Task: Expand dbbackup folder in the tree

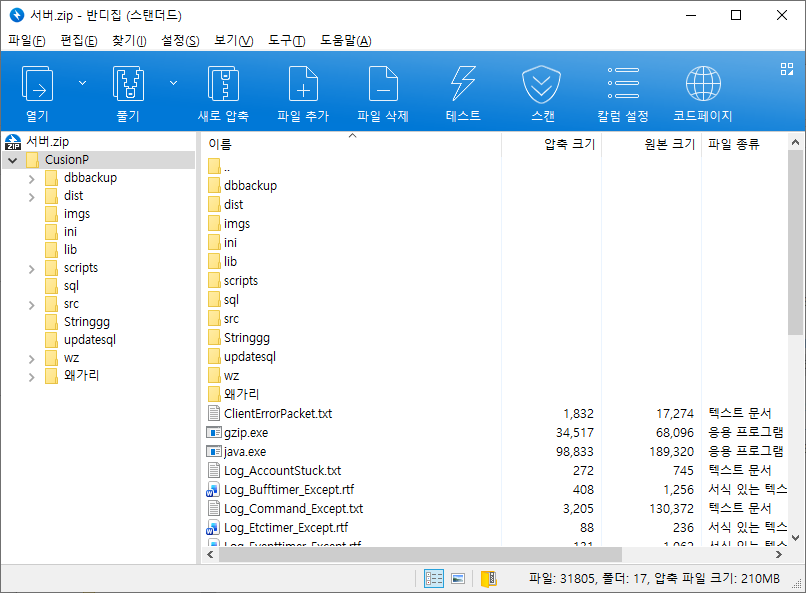Action: point(31,179)
